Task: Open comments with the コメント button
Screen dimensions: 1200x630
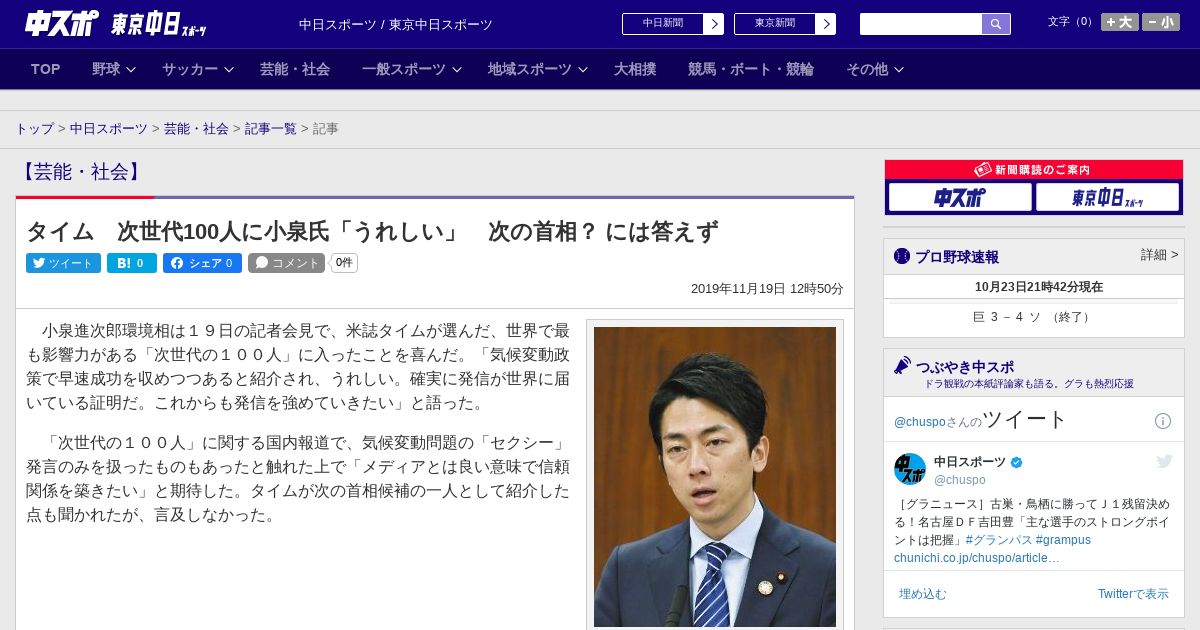Action: point(286,263)
